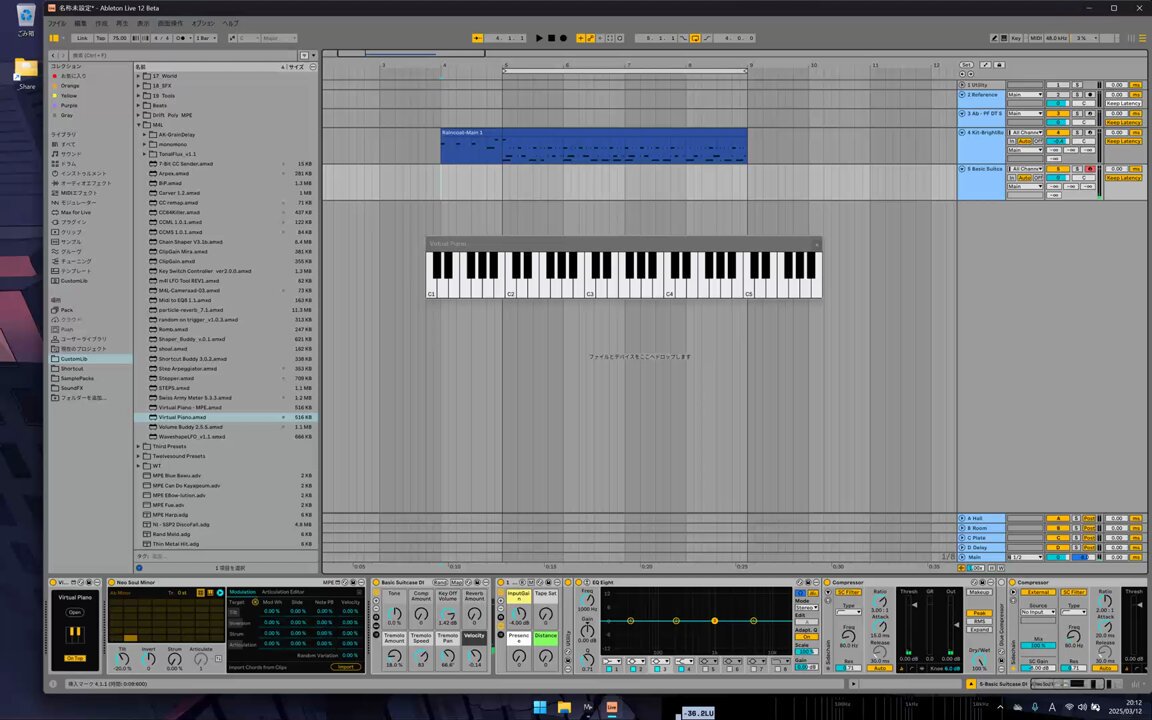Image resolution: width=1152 pixels, height=720 pixels.
Task: Open the インストゥルメント category
Action: click(83, 173)
